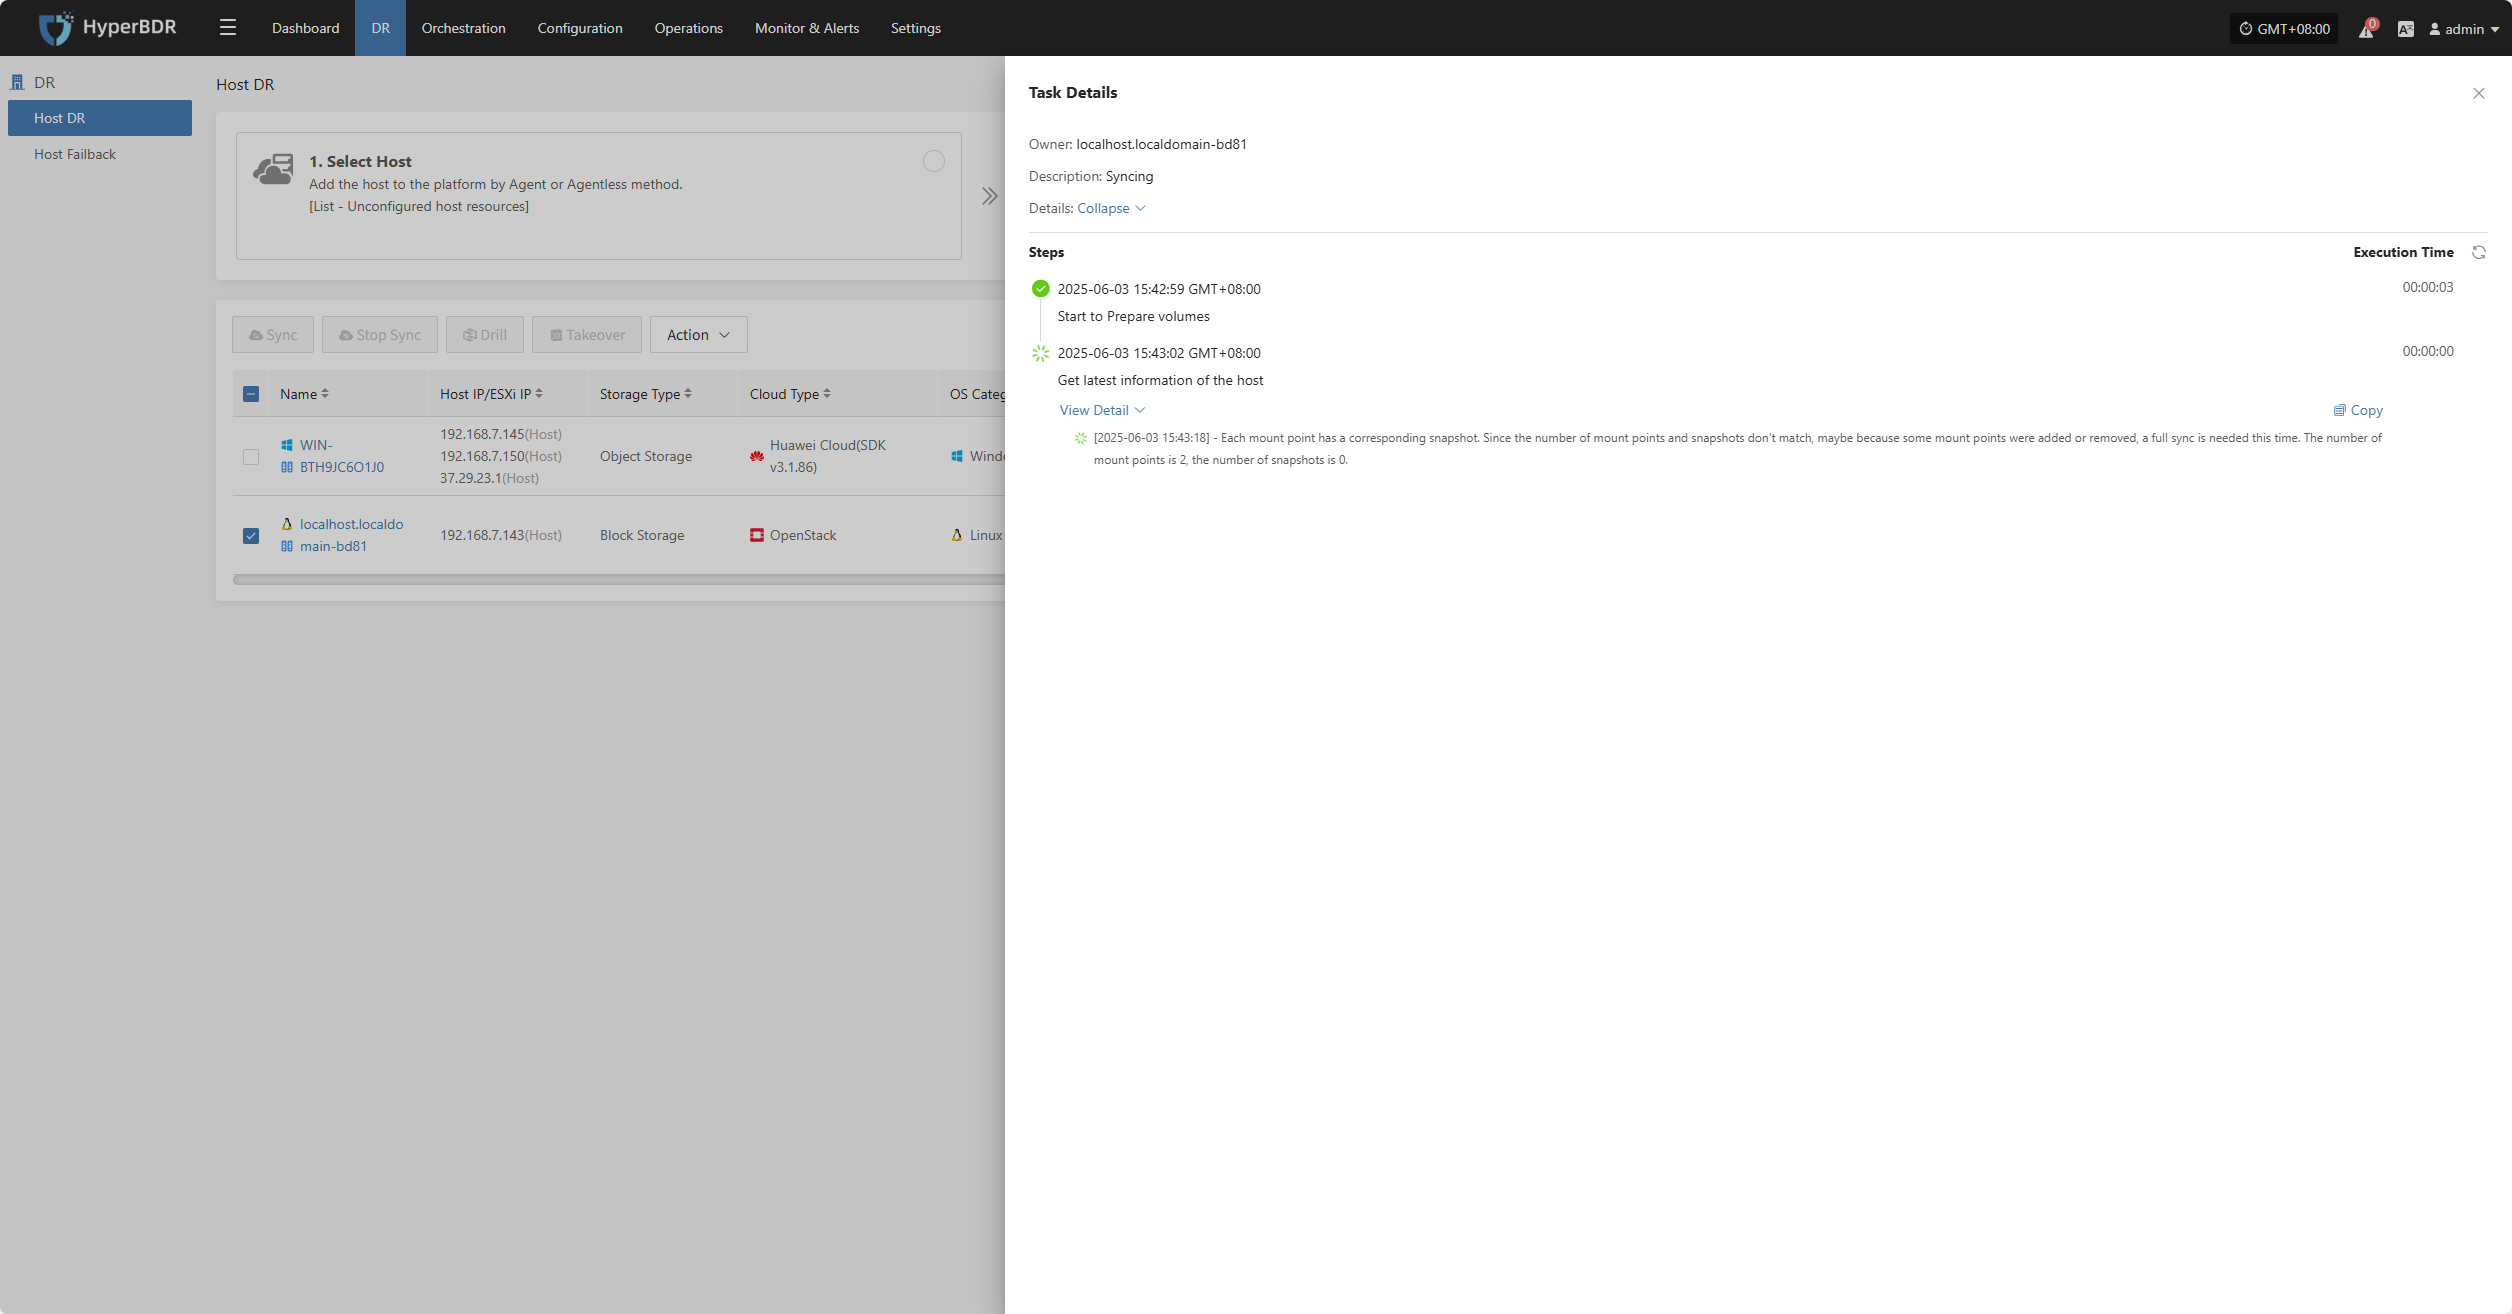Viewport: 2512px width, 1314px height.
Task: Open the Monitor & Alerts menu
Action: tap(806, 28)
